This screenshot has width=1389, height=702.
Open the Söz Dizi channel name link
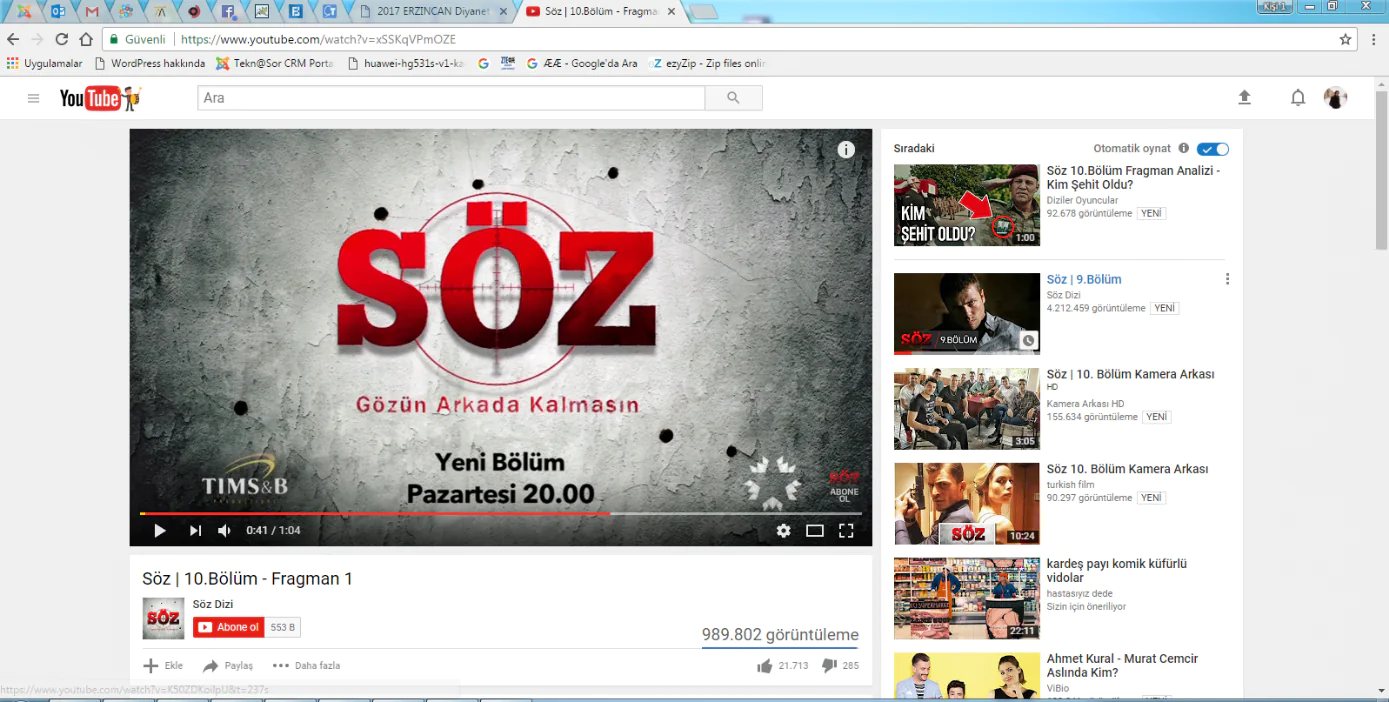(213, 603)
